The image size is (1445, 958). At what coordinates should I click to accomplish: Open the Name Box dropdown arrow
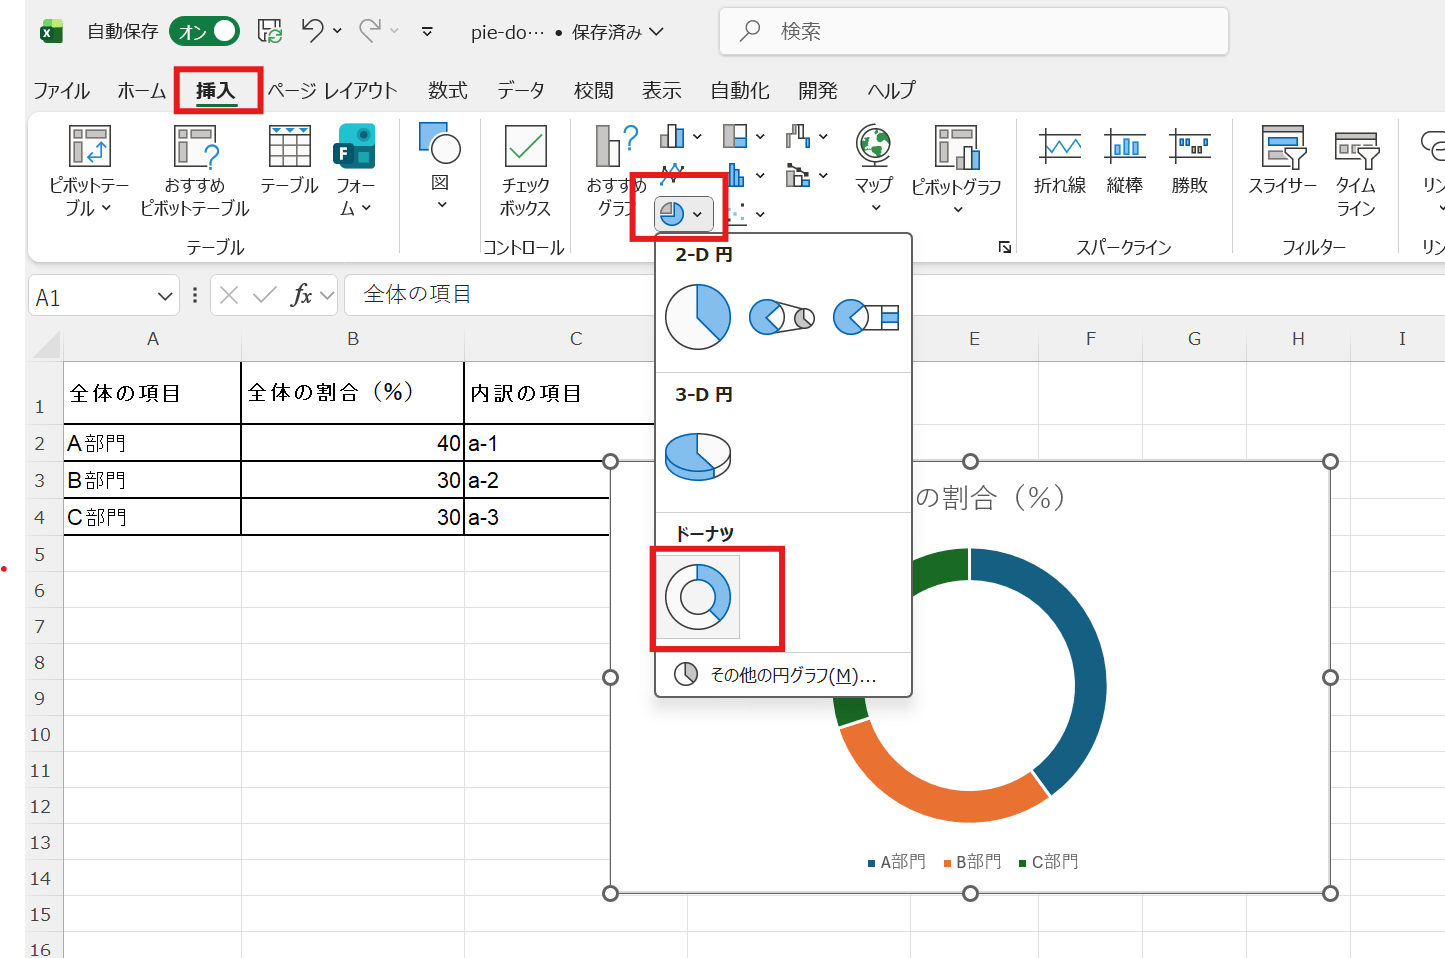click(165, 296)
